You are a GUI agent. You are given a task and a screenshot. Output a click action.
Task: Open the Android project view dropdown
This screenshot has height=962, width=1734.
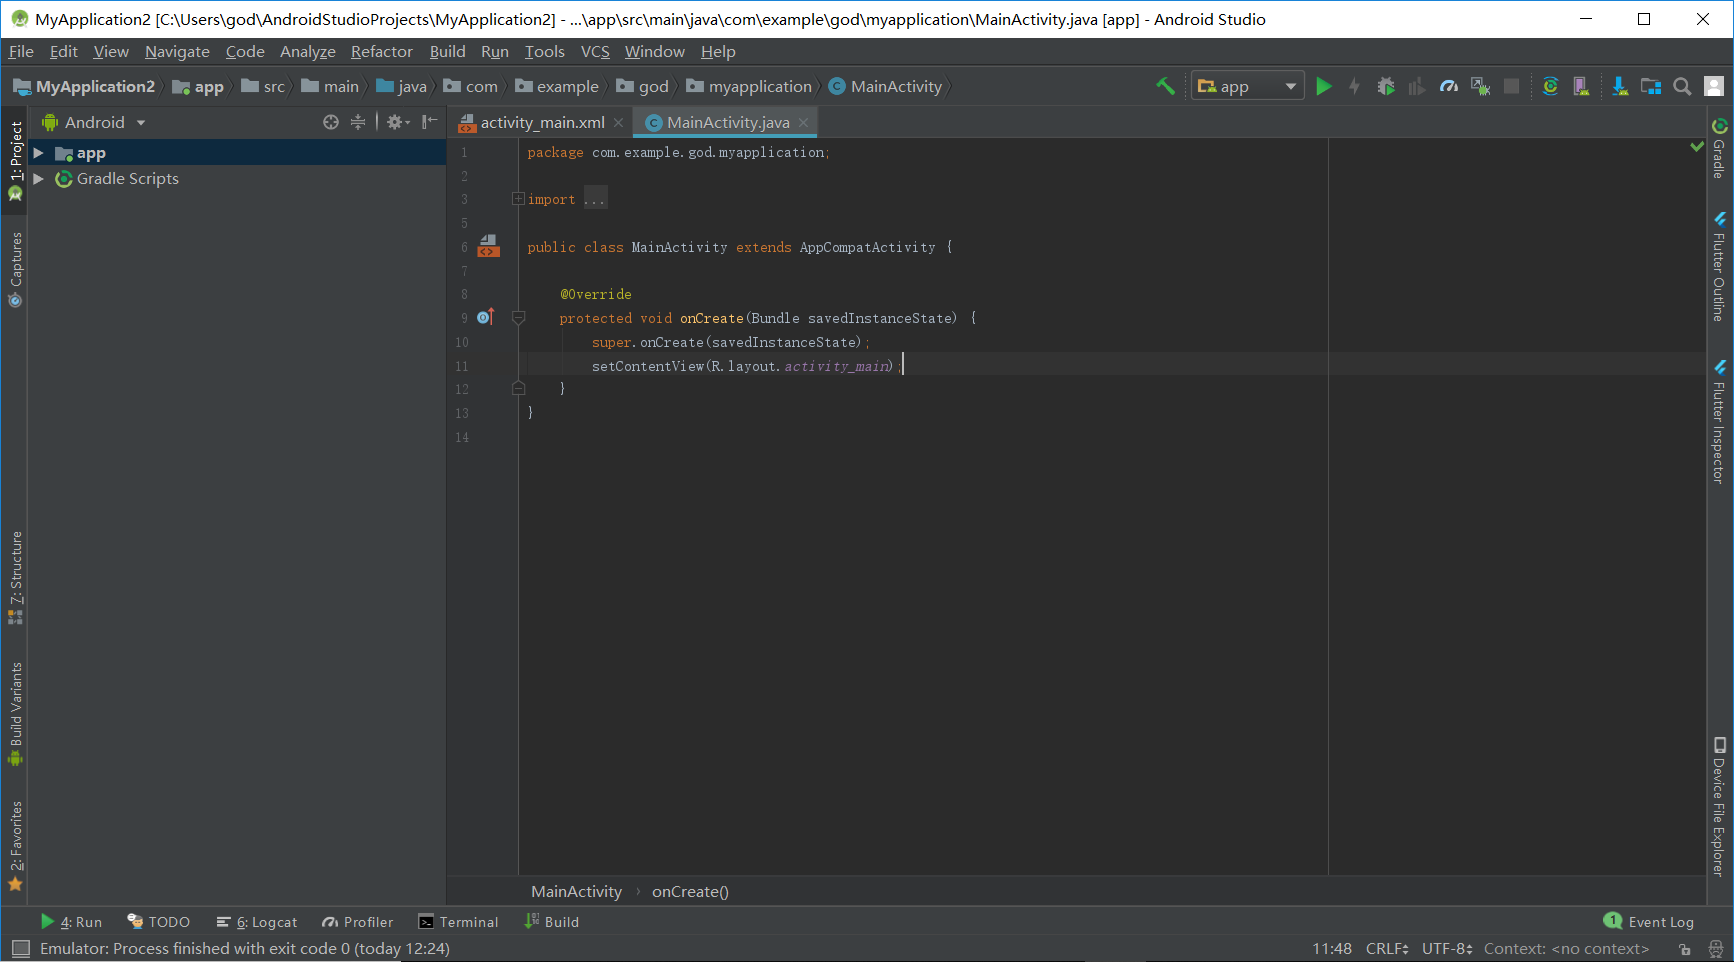coord(94,122)
